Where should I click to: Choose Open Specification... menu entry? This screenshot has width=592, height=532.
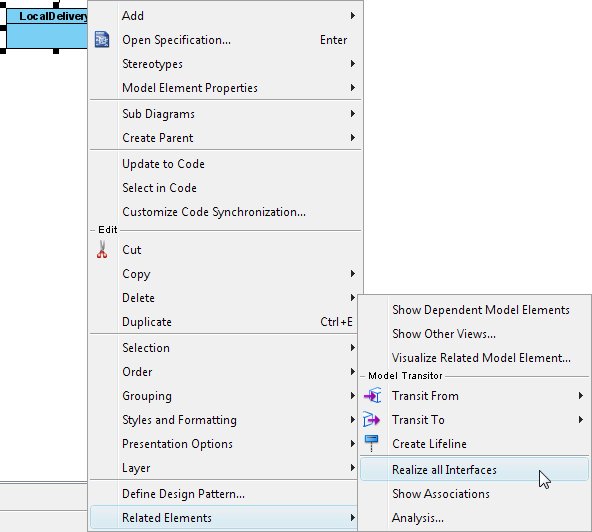225,40
